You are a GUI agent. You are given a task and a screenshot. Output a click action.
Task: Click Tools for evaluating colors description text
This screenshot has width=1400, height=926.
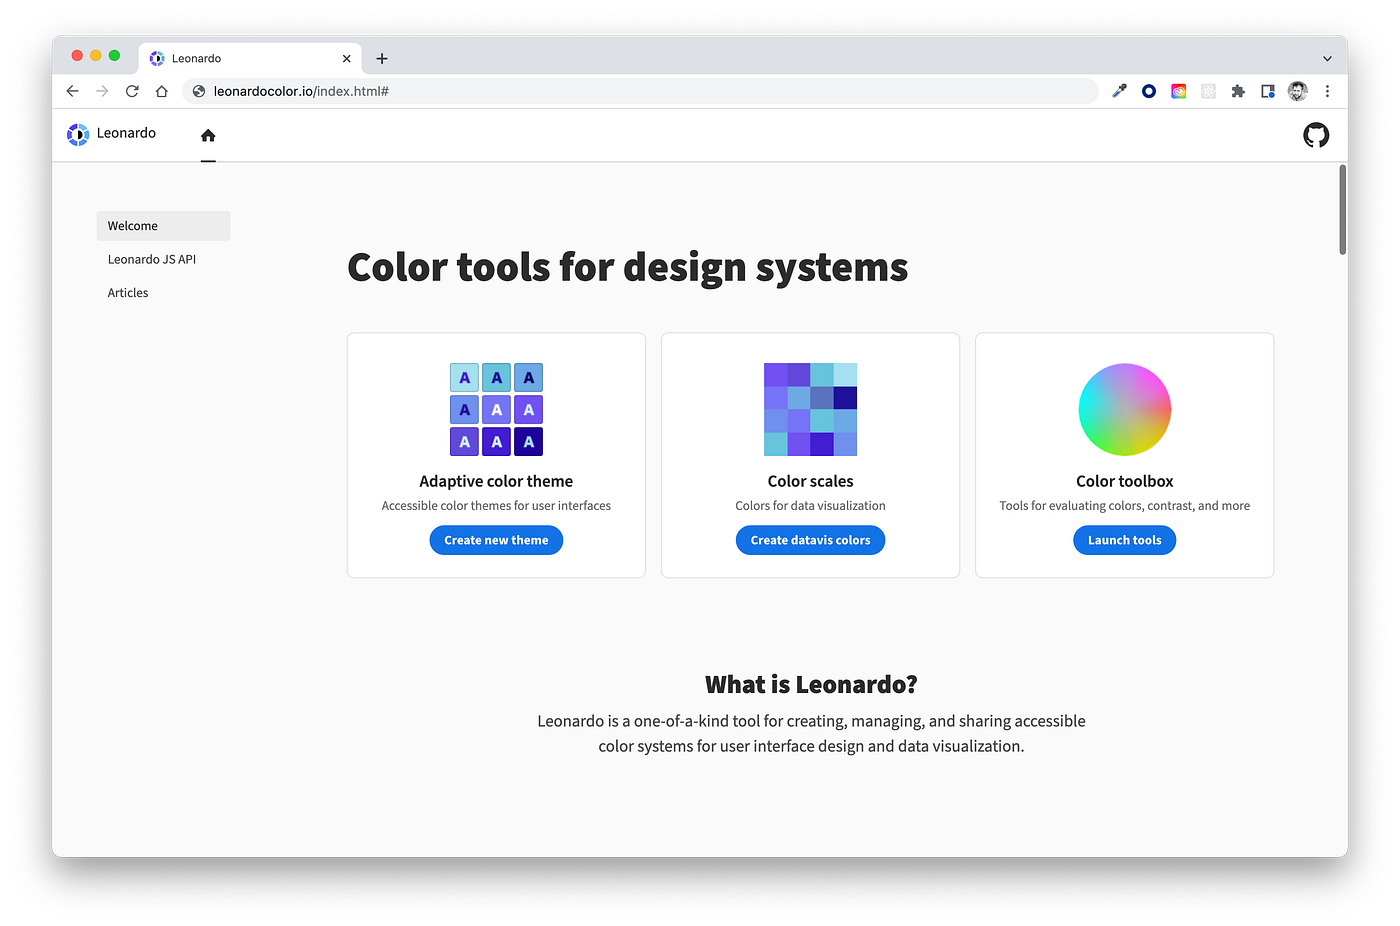1125,506
